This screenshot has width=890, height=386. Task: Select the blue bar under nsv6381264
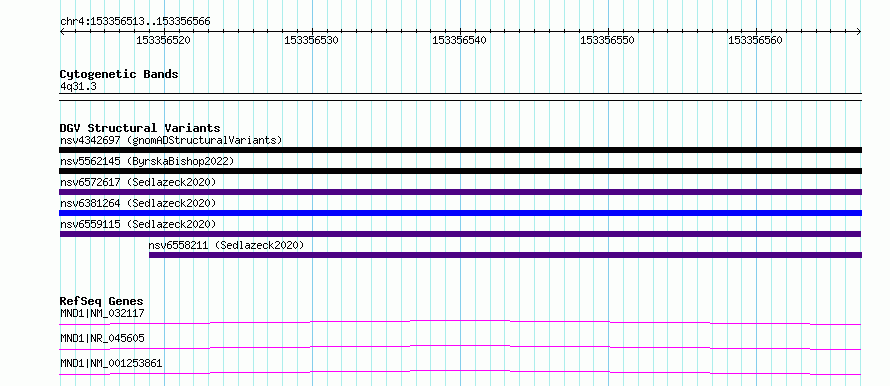point(460,213)
